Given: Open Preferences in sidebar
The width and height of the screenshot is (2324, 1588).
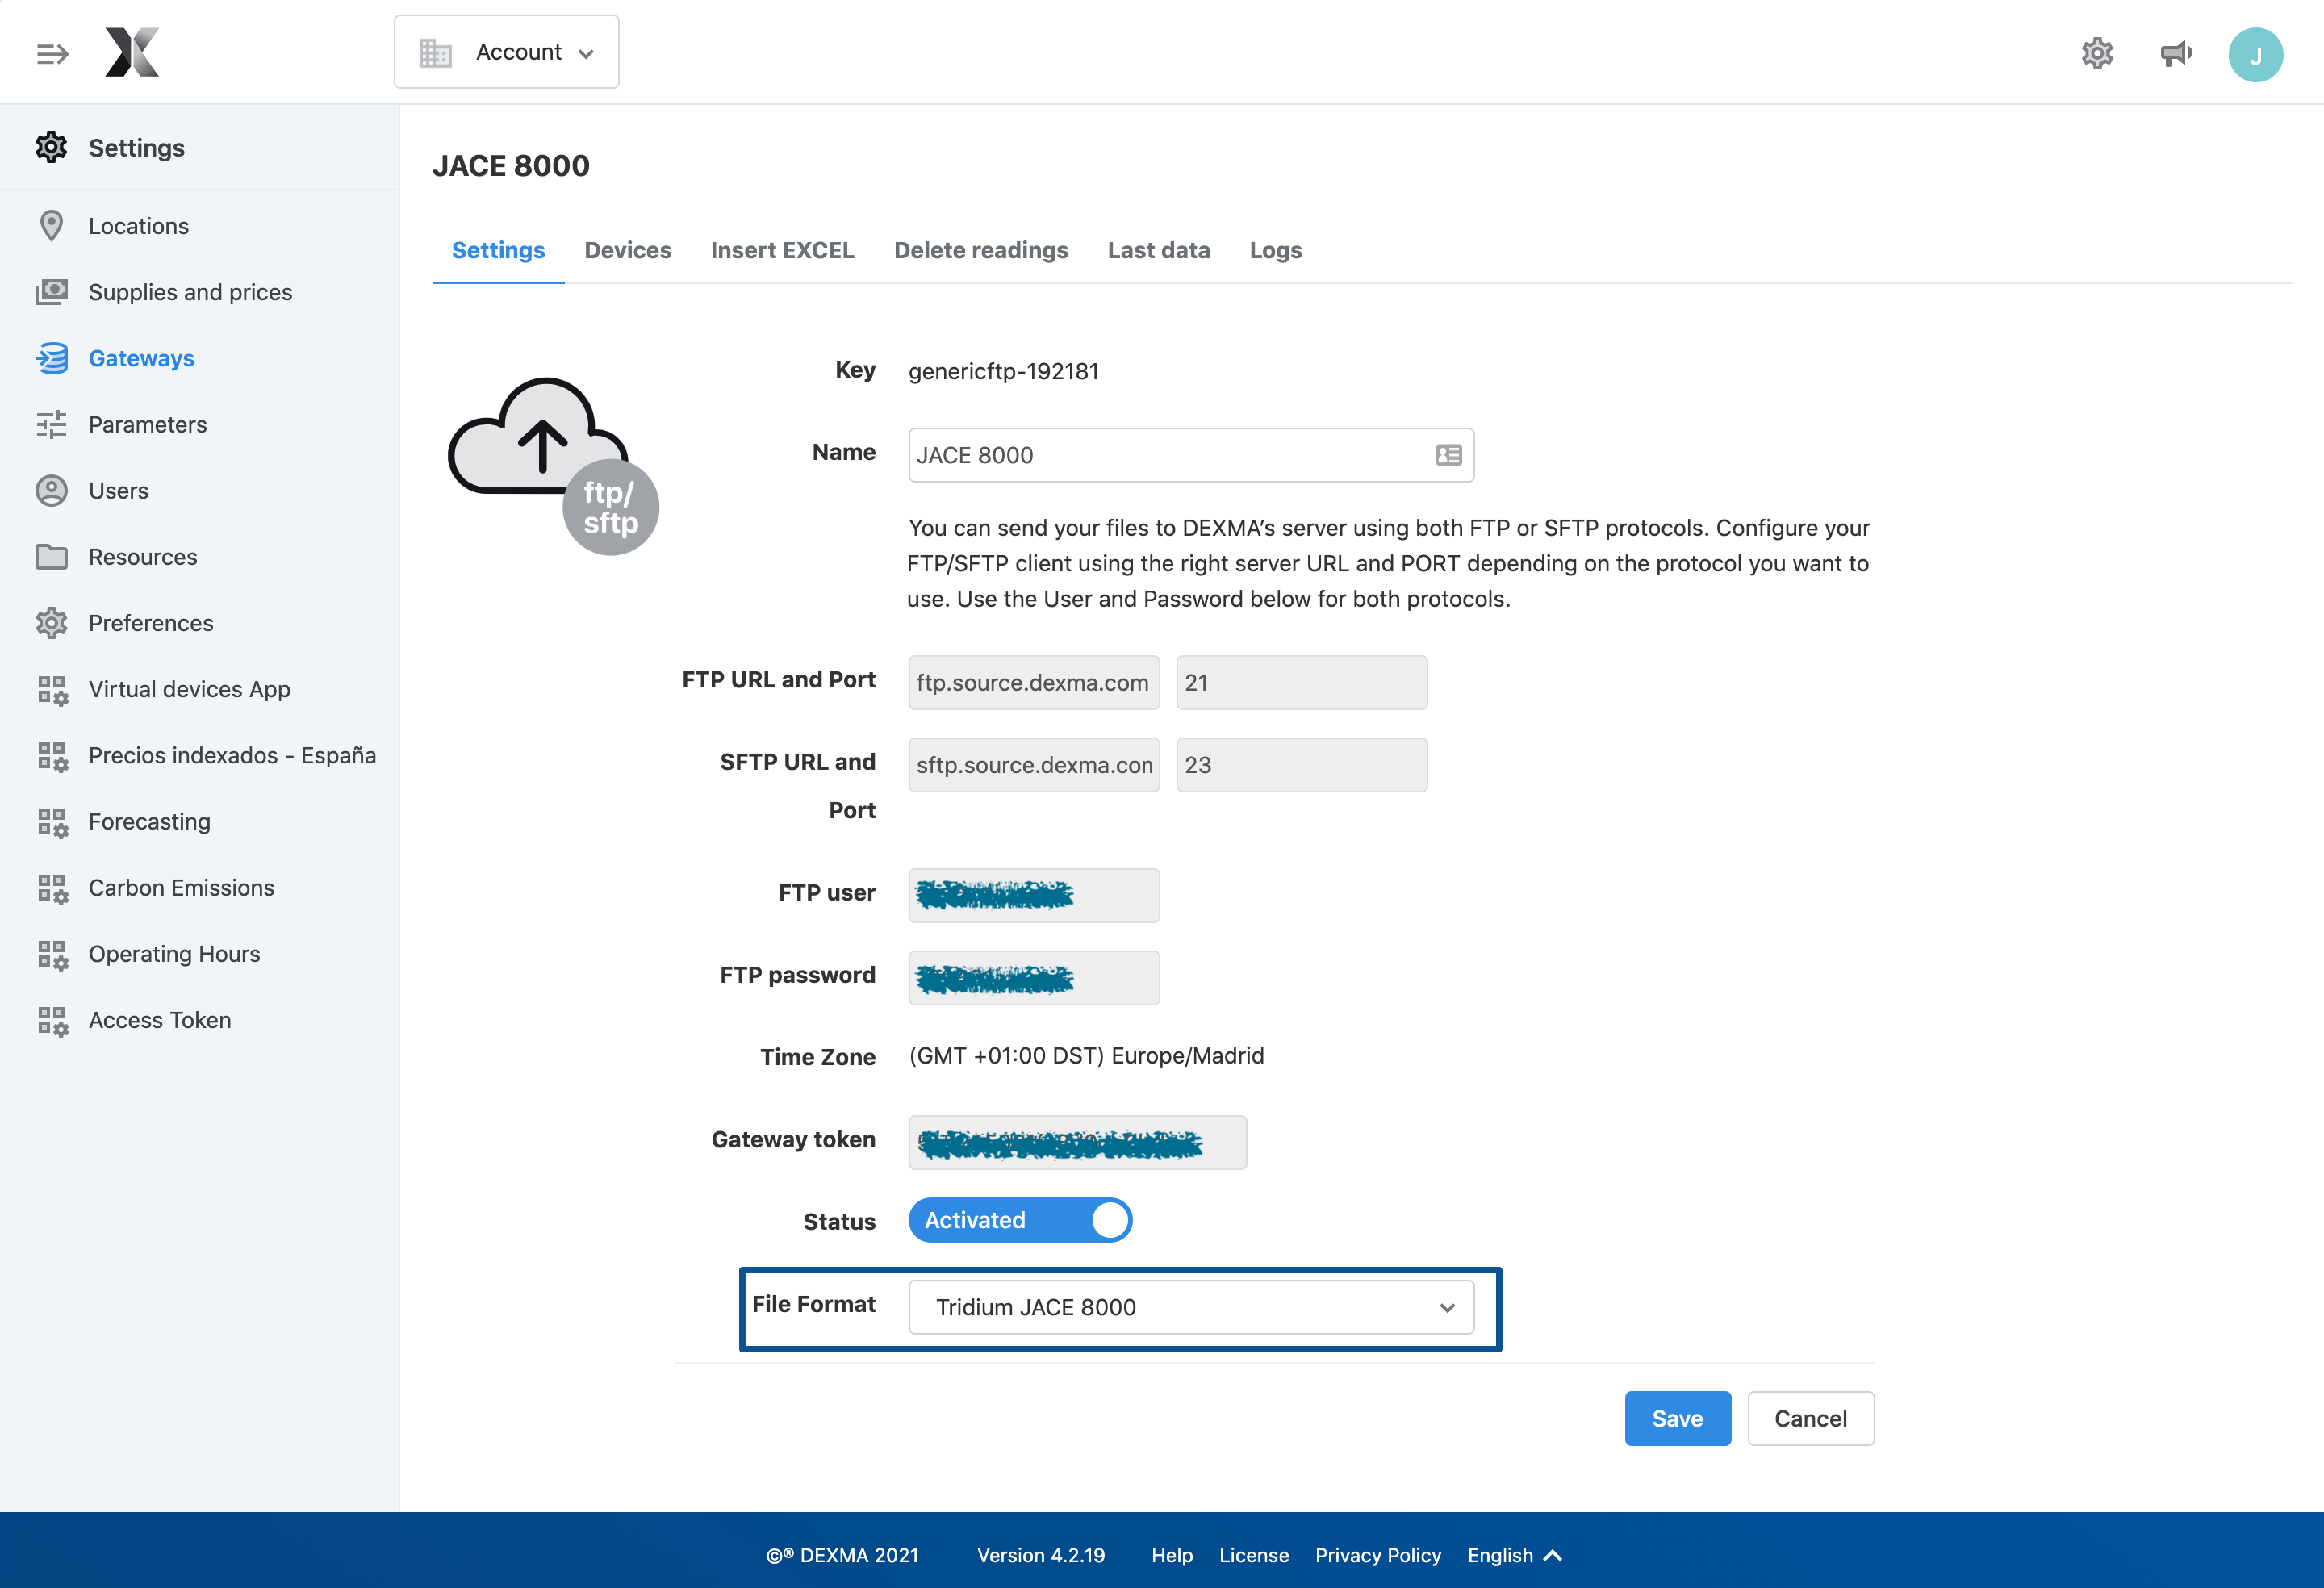Looking at the screenshot, I should coord(151,623).
